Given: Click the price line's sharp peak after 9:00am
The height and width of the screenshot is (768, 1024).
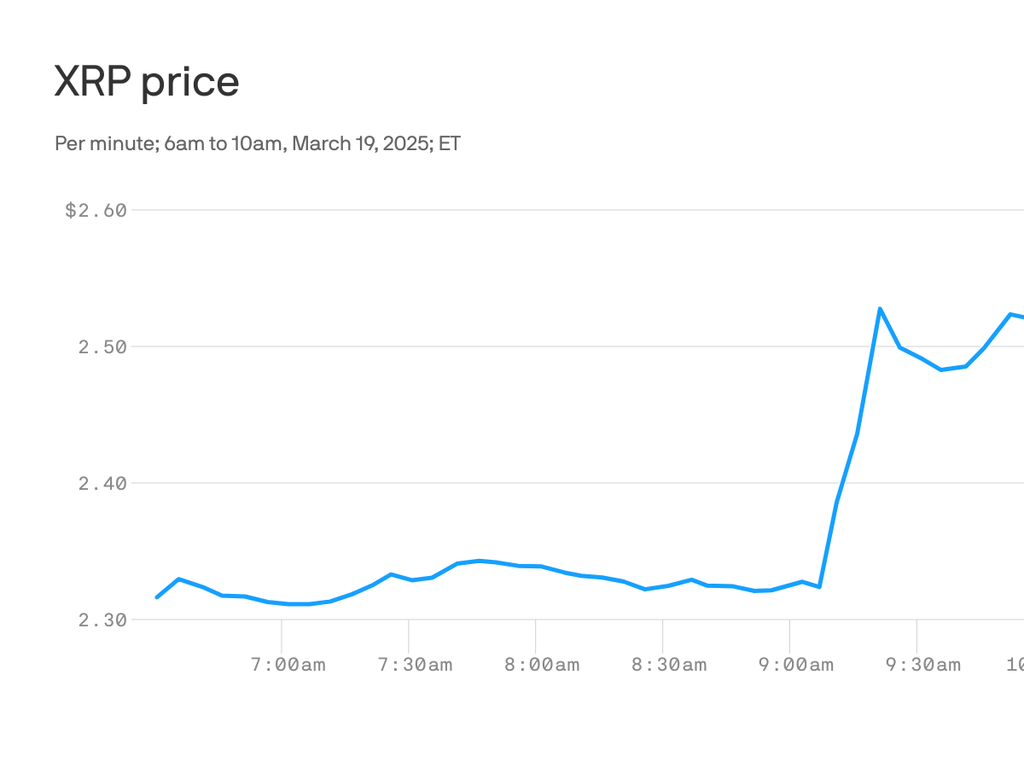Looking at the screenshot, I should pos(880,309).
